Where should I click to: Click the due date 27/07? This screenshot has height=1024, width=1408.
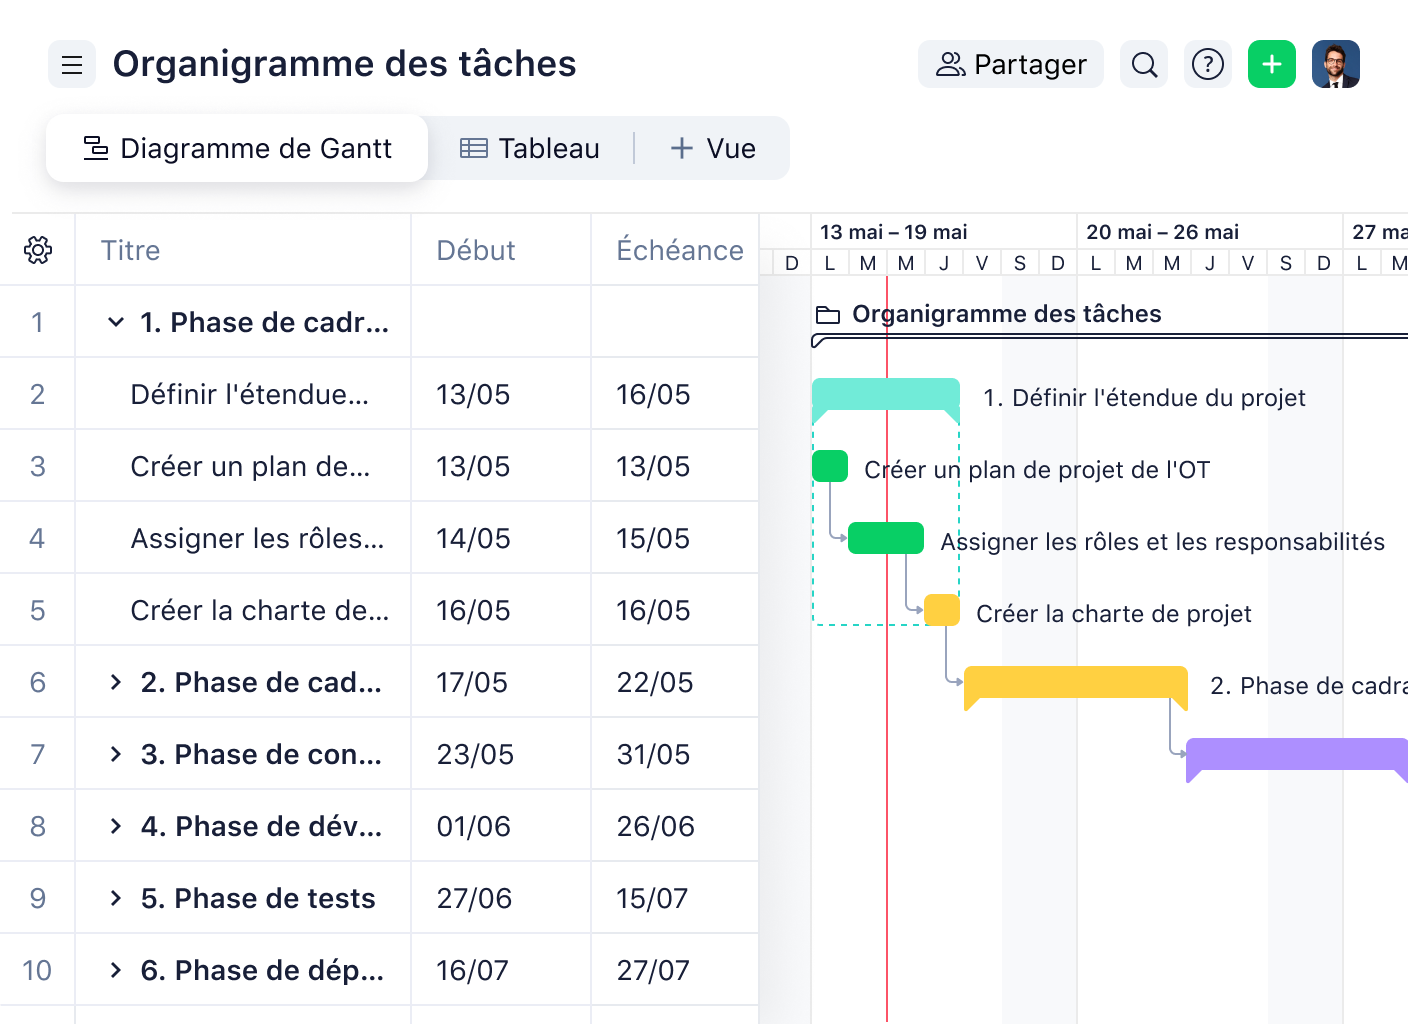tap(653, 971)
